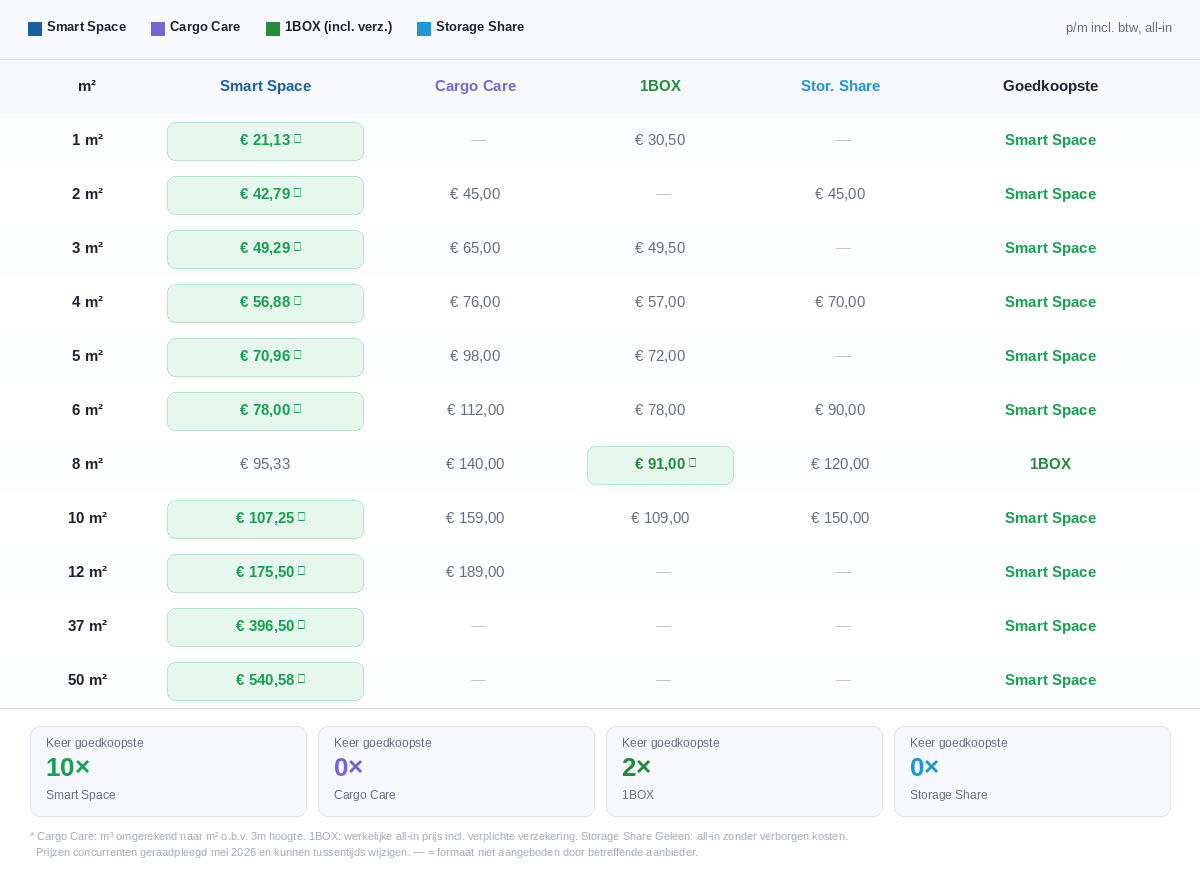Click the Stor. Share price € 70,00
1200x886 pixels.
coord(840,302)
